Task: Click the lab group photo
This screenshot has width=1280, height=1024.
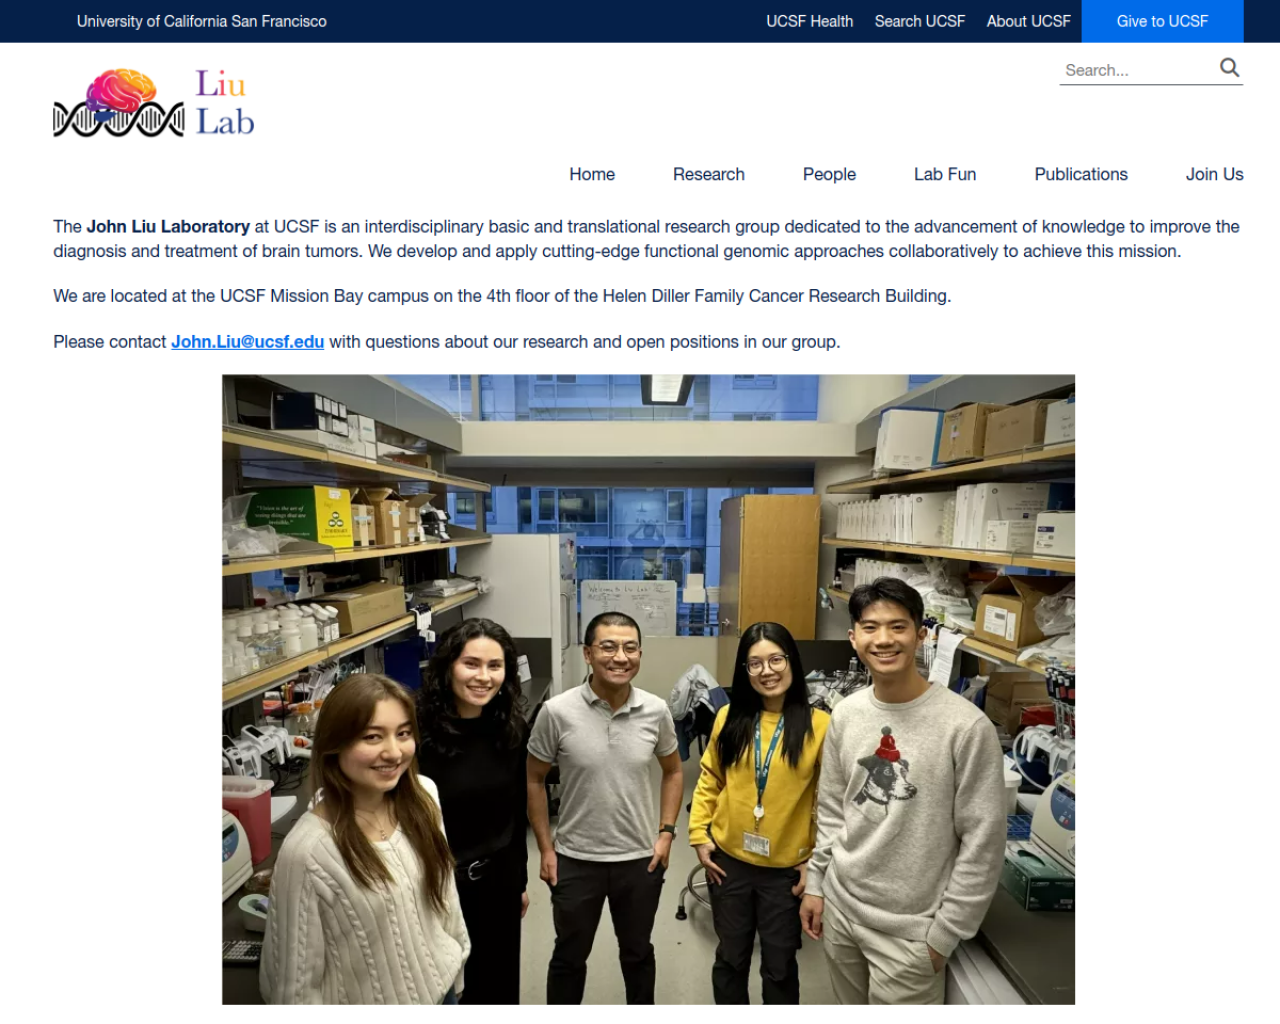Action: click(648, 689)
